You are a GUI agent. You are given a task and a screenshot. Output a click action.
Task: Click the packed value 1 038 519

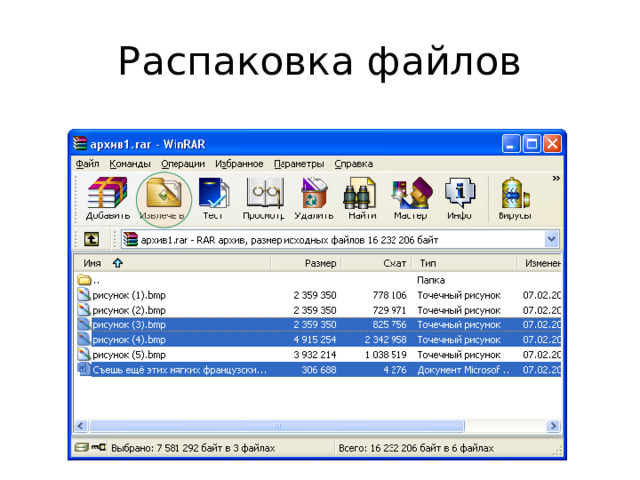click(x=386, y=355)
